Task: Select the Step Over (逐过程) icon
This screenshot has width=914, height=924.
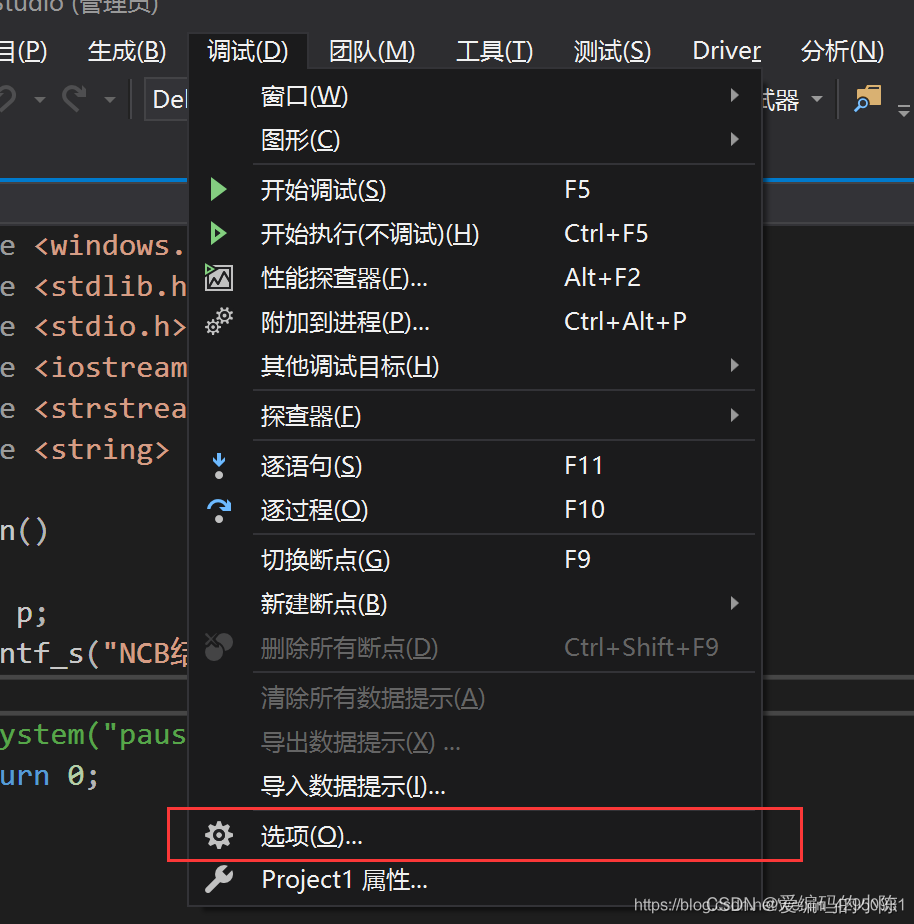Action: 219,509
